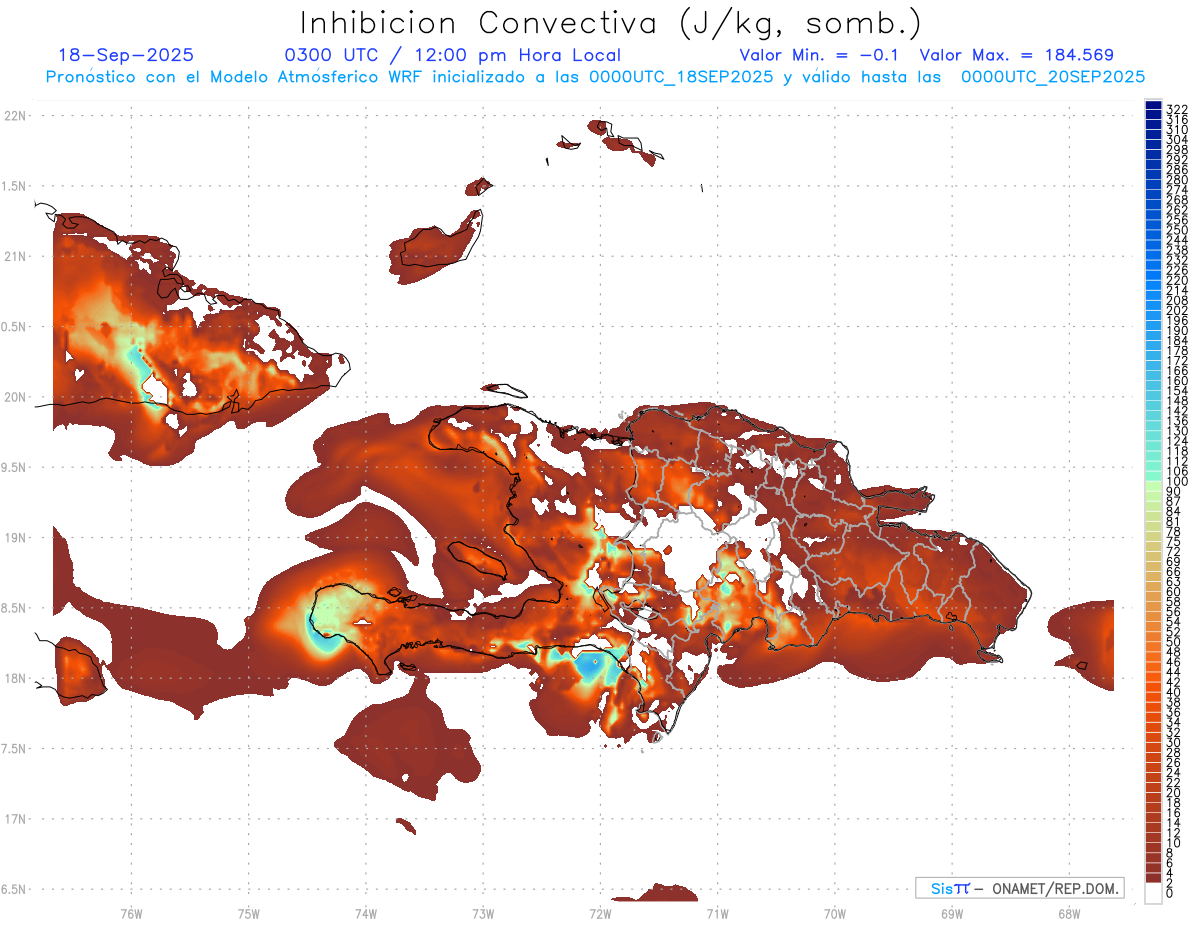Click '0300 UTC / 12:00 pm Hora Local'
Image resolution: width=1200 pixels, height=927 pixels.
(x=452, y=55)
